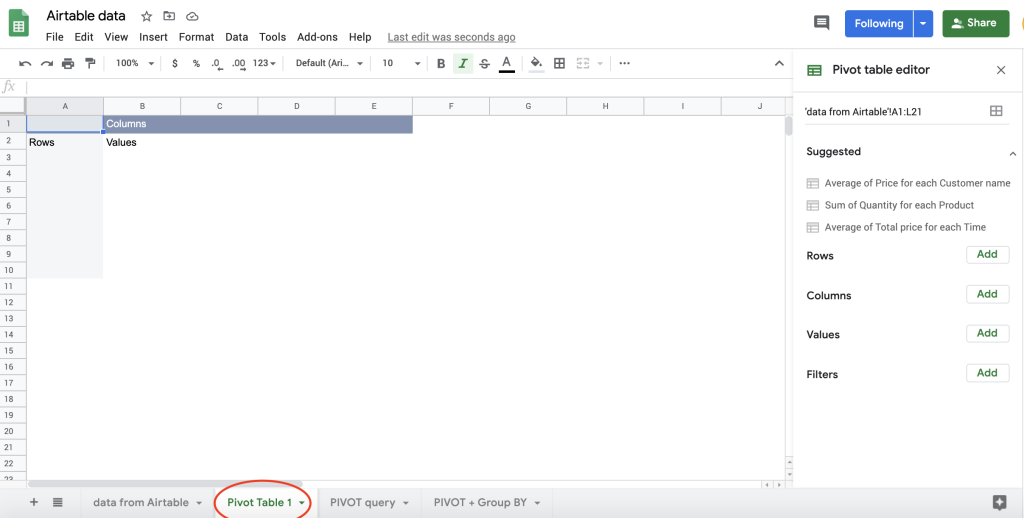
Task: Open fill color picker
Action: (x=536, y=63)
